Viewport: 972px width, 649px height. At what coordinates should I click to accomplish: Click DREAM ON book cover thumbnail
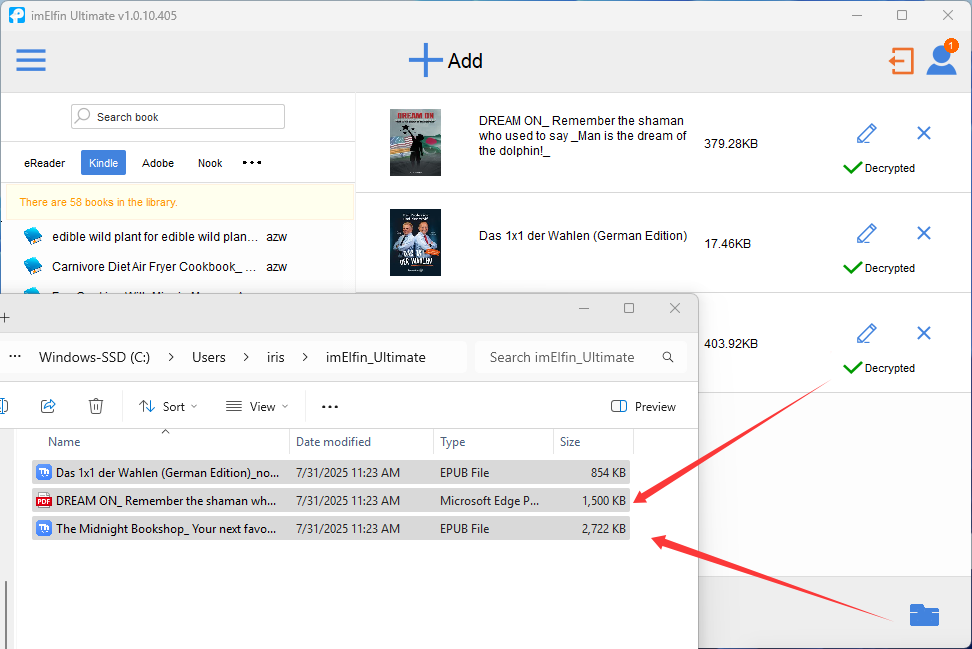point(415,143)
